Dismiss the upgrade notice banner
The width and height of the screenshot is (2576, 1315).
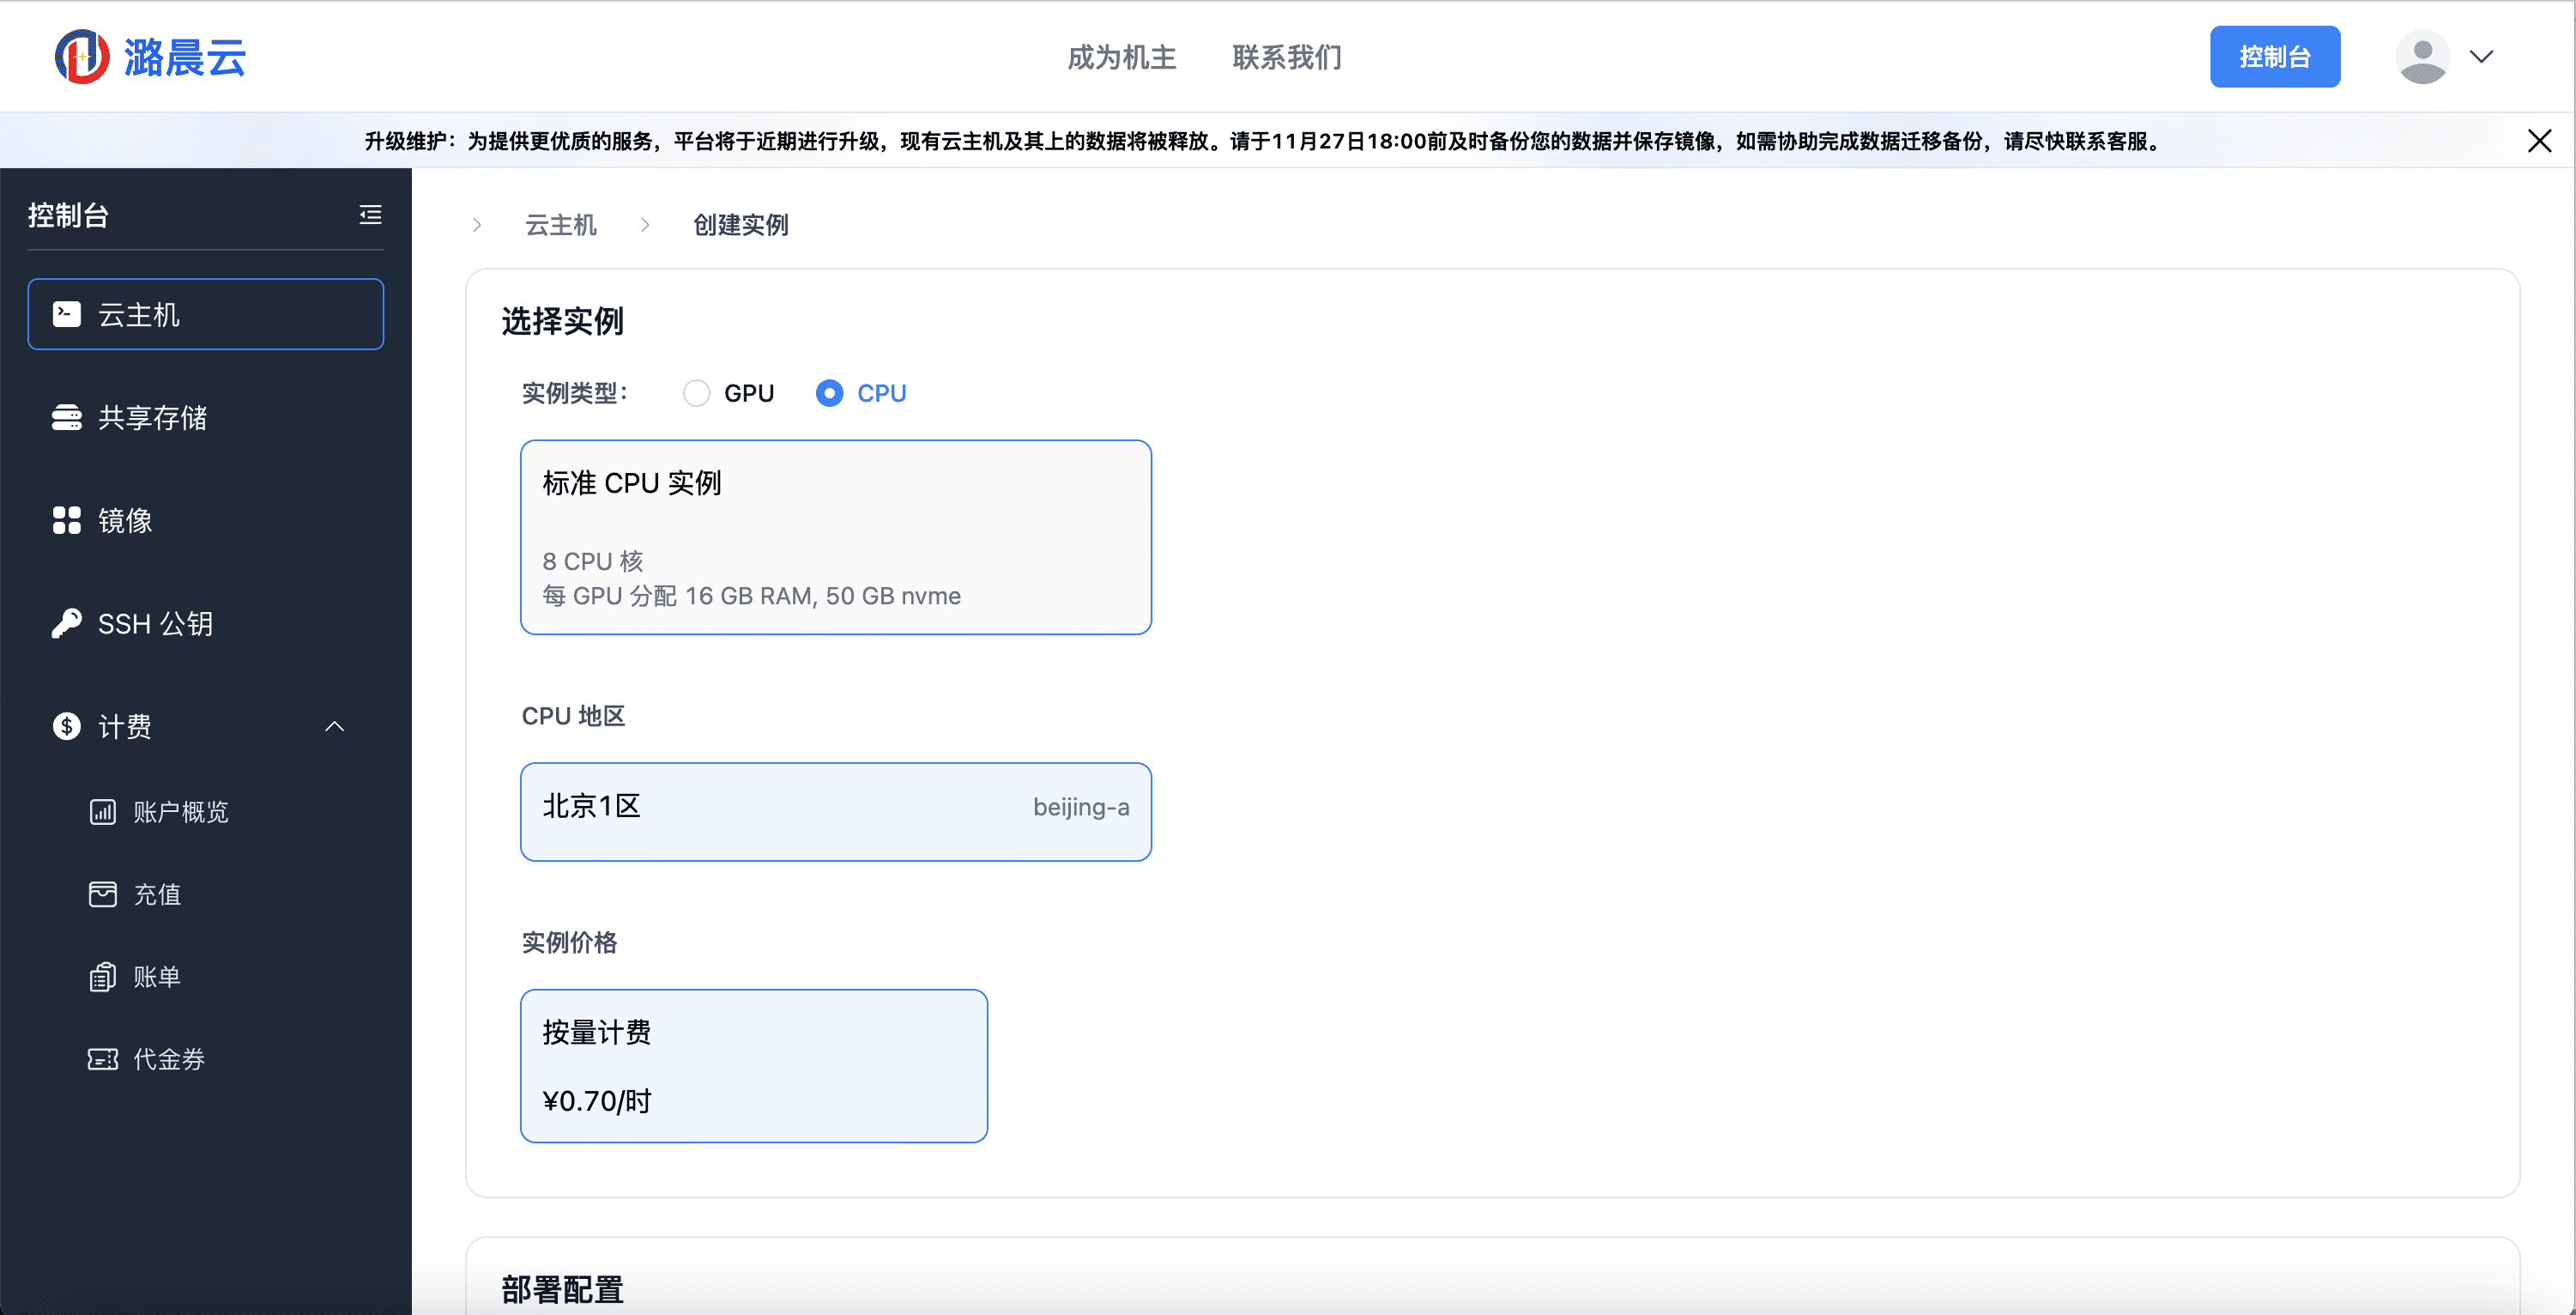2541,141
